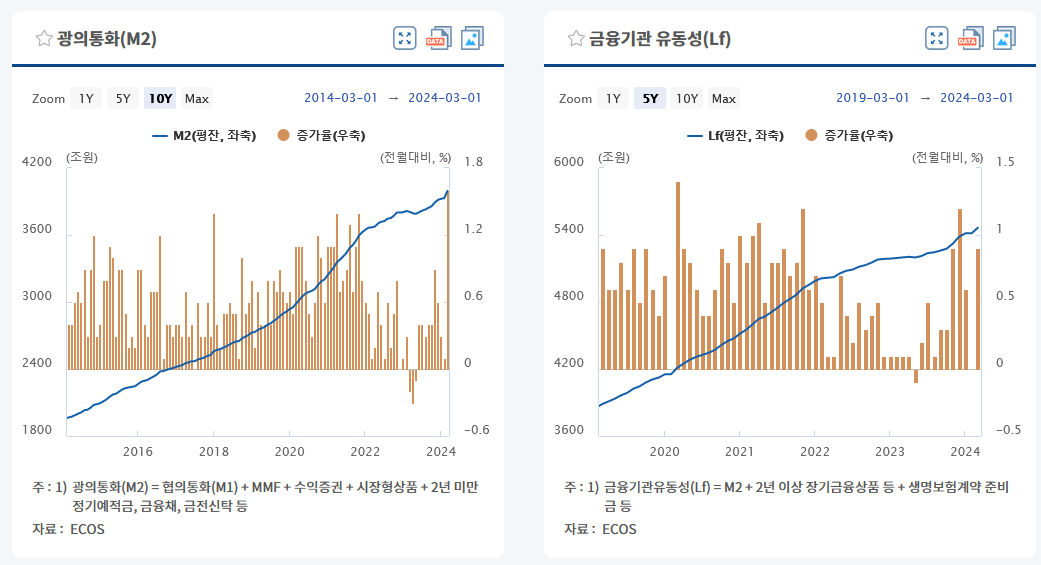
Task: Edit Lf chart end date 2024-03-01
Action: click(x=977, y=98)
